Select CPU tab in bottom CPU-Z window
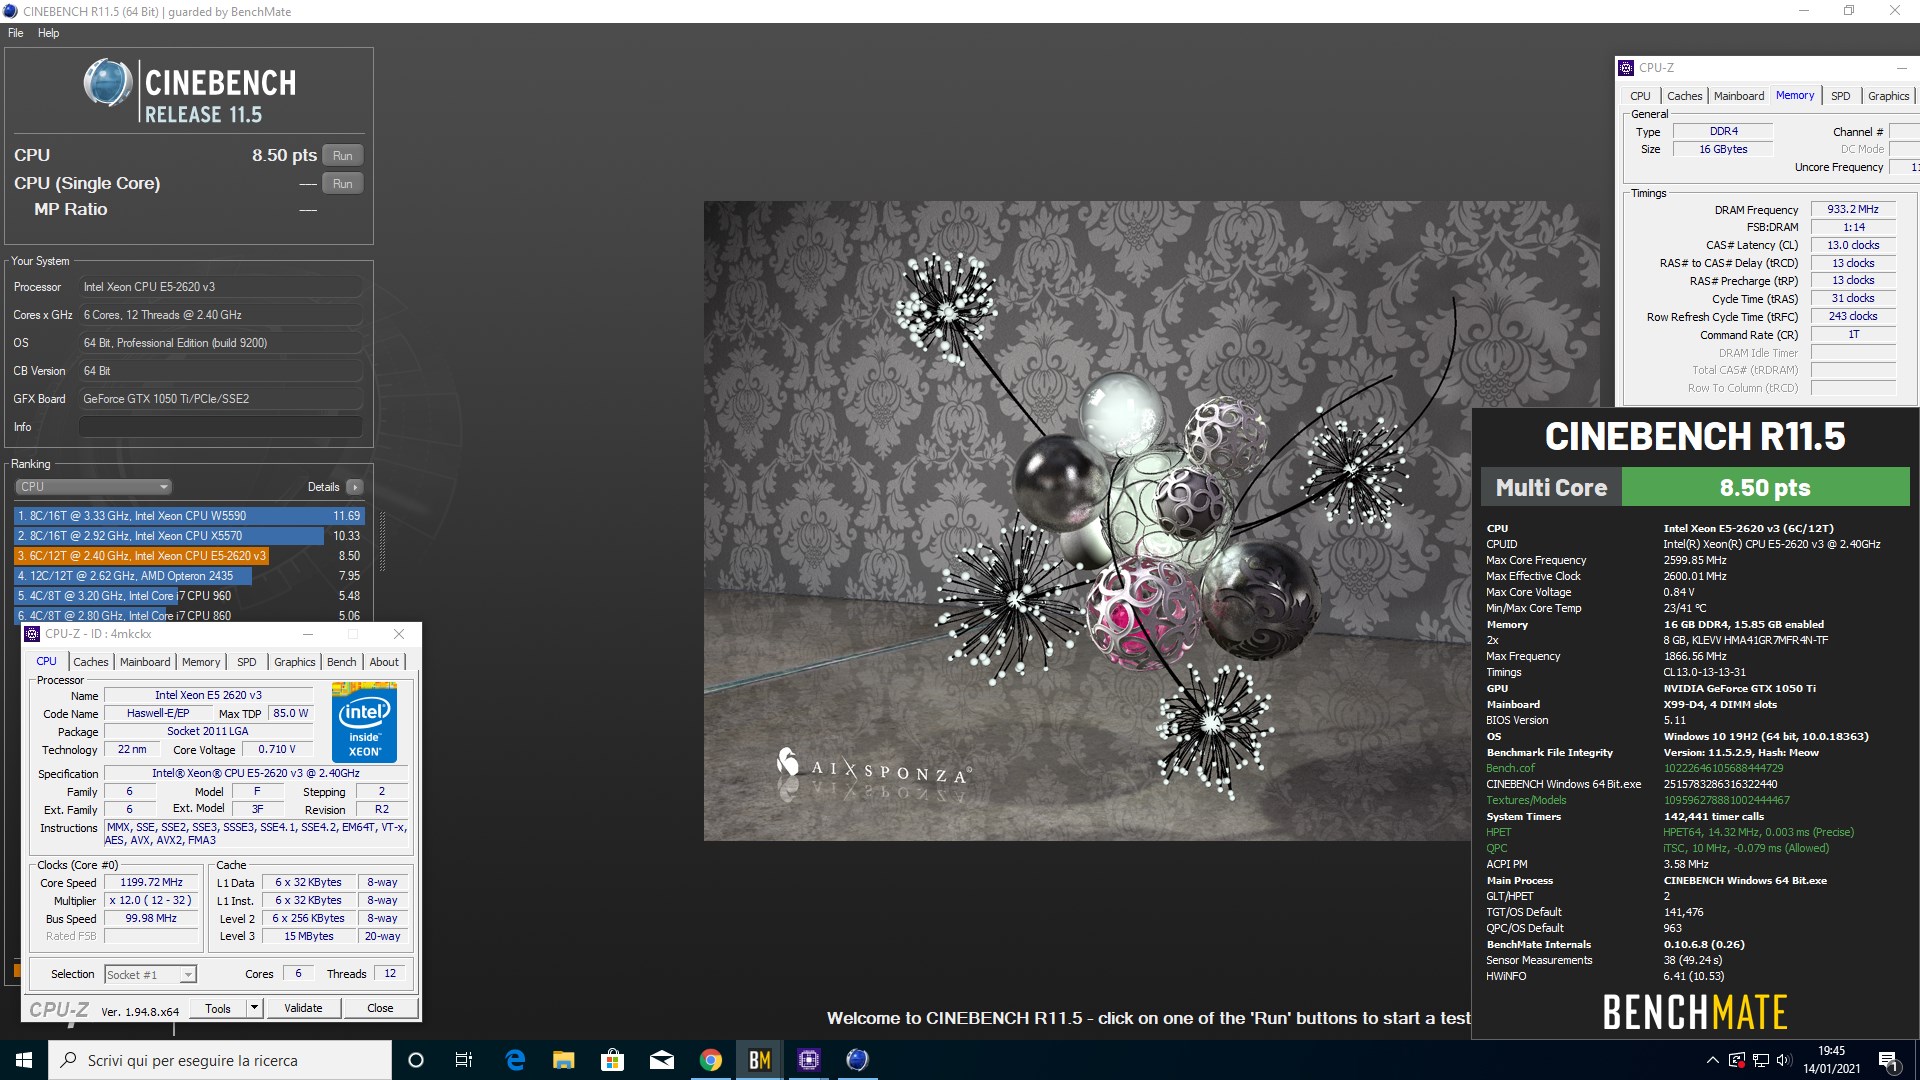 point(46,661)
